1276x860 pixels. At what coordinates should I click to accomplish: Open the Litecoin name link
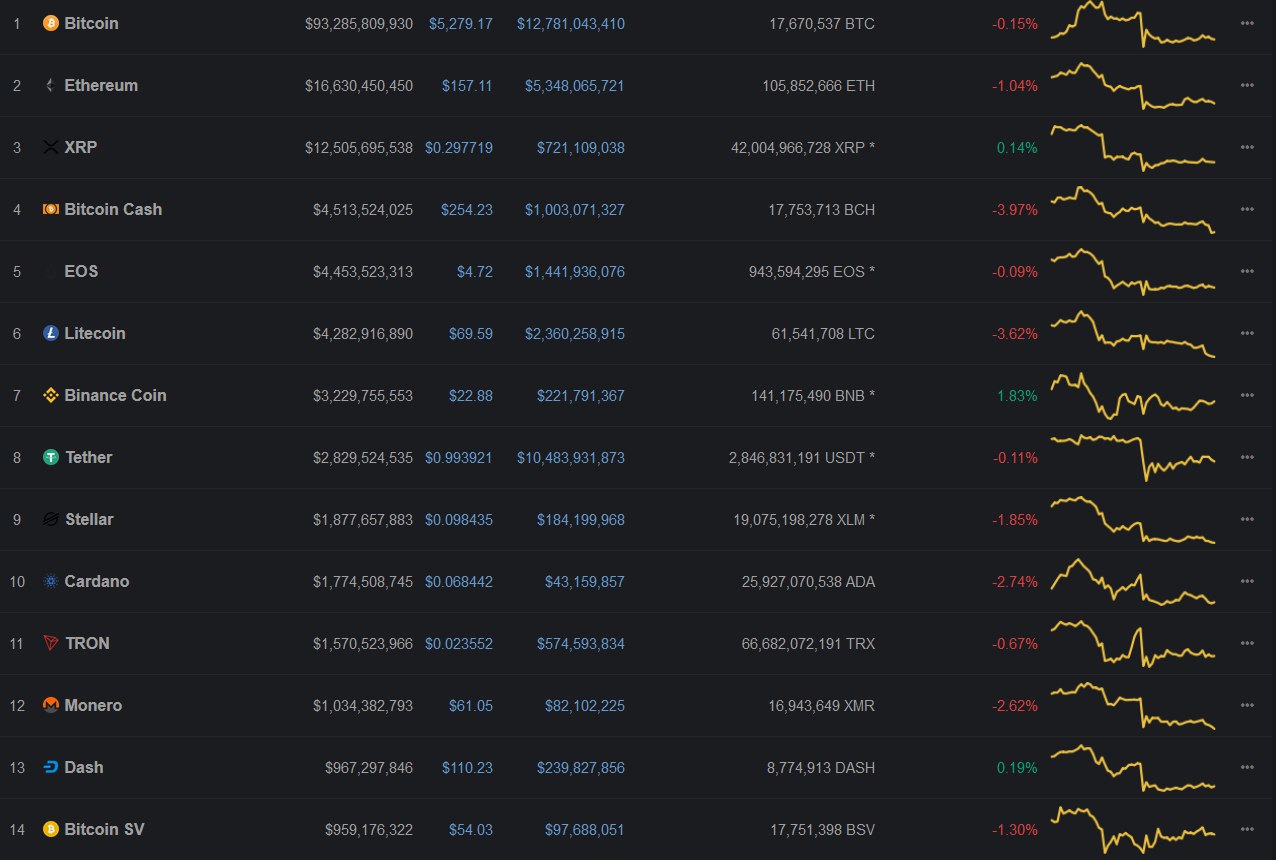point(95,333)
